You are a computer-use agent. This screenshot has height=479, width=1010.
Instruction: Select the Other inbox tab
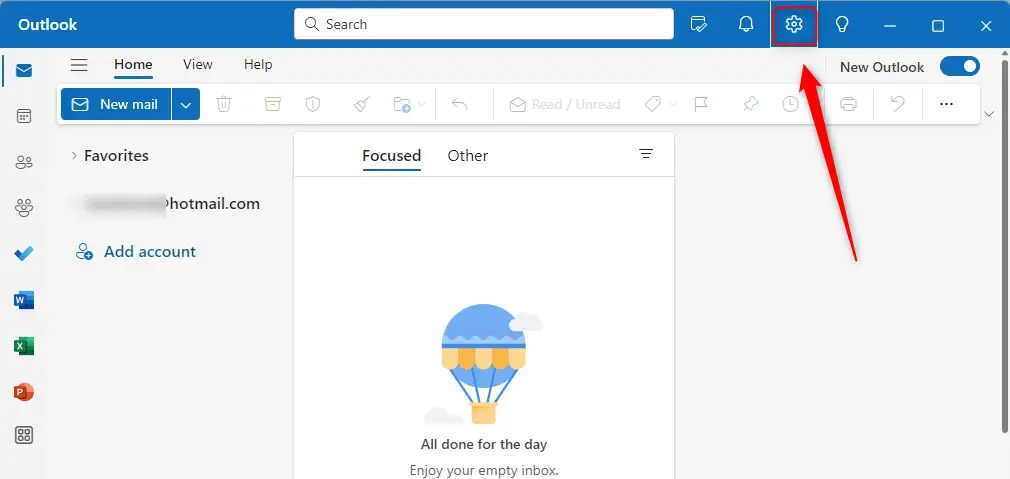click(x=467, y=155)
